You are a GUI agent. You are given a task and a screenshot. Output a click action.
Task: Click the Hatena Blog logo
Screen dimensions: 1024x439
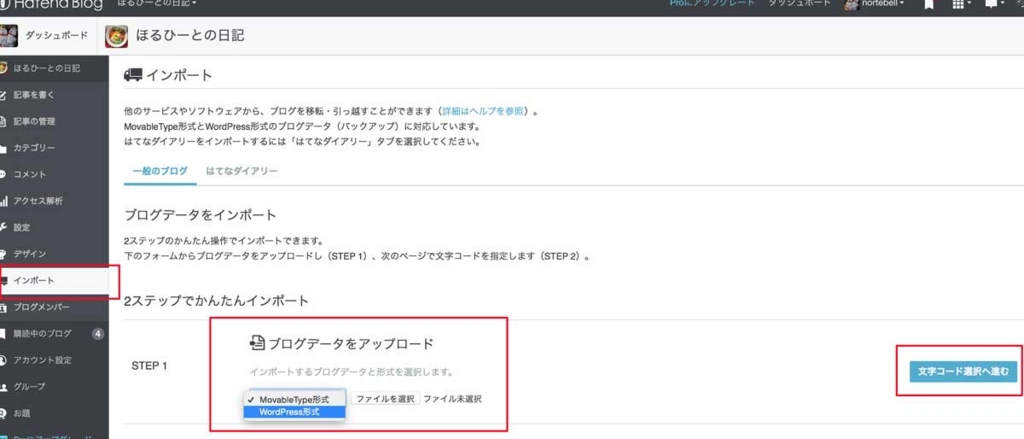tap(52, 5)
